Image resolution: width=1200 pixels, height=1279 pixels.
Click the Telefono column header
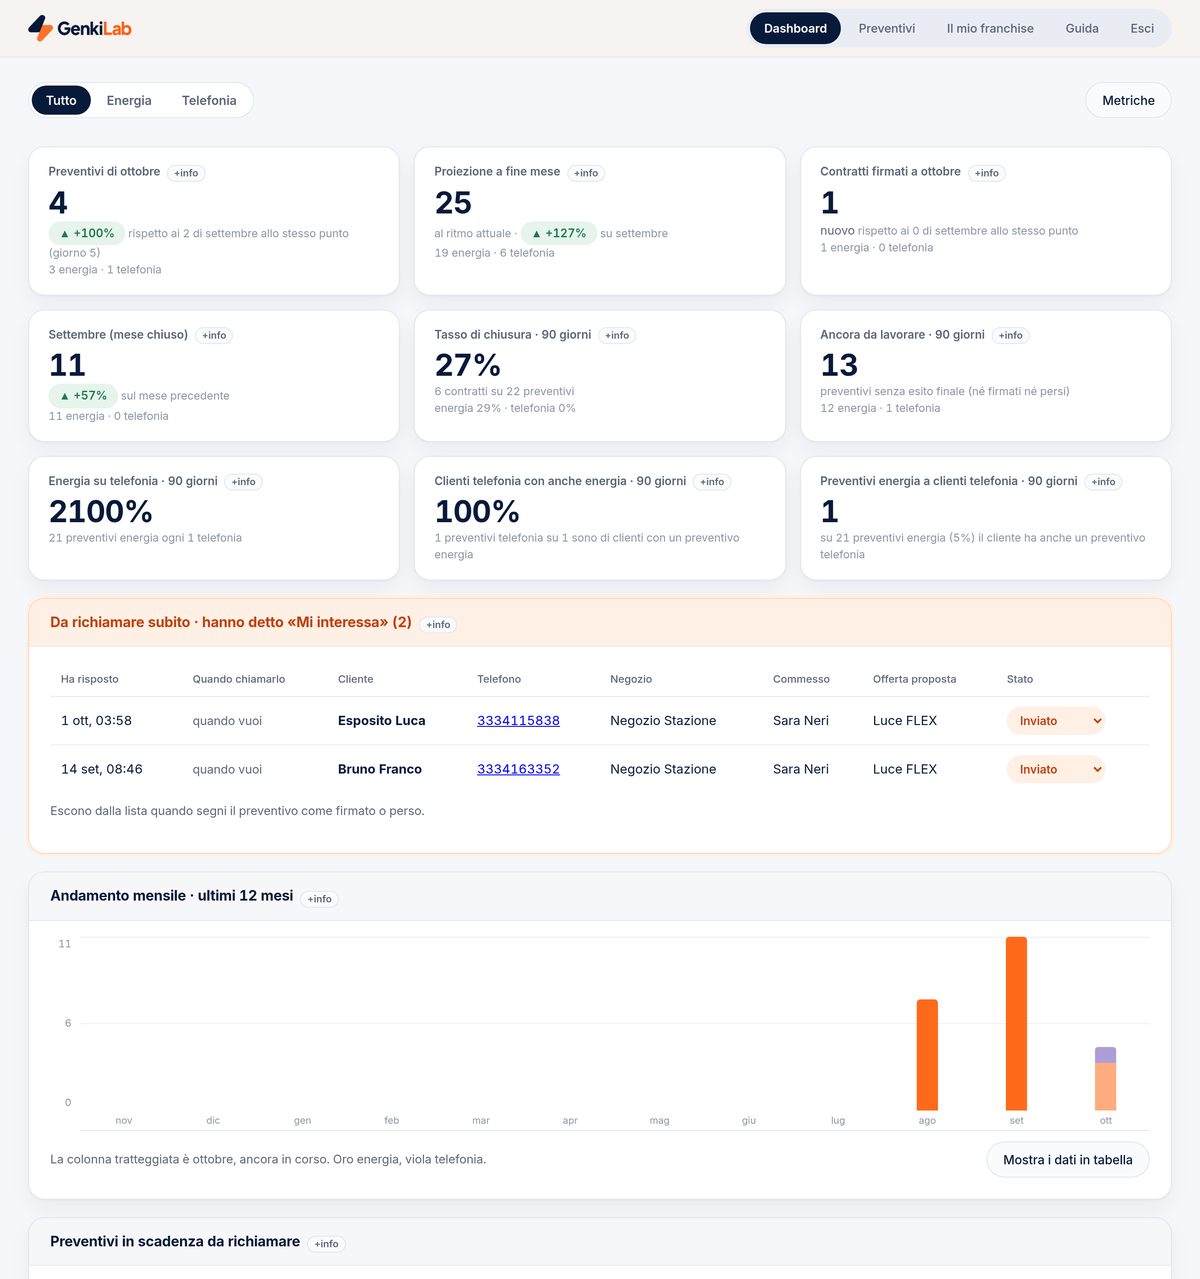coord(499,679)
